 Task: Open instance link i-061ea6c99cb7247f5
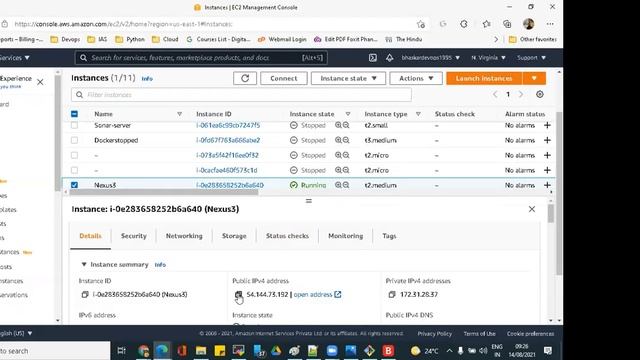point(228,125)
